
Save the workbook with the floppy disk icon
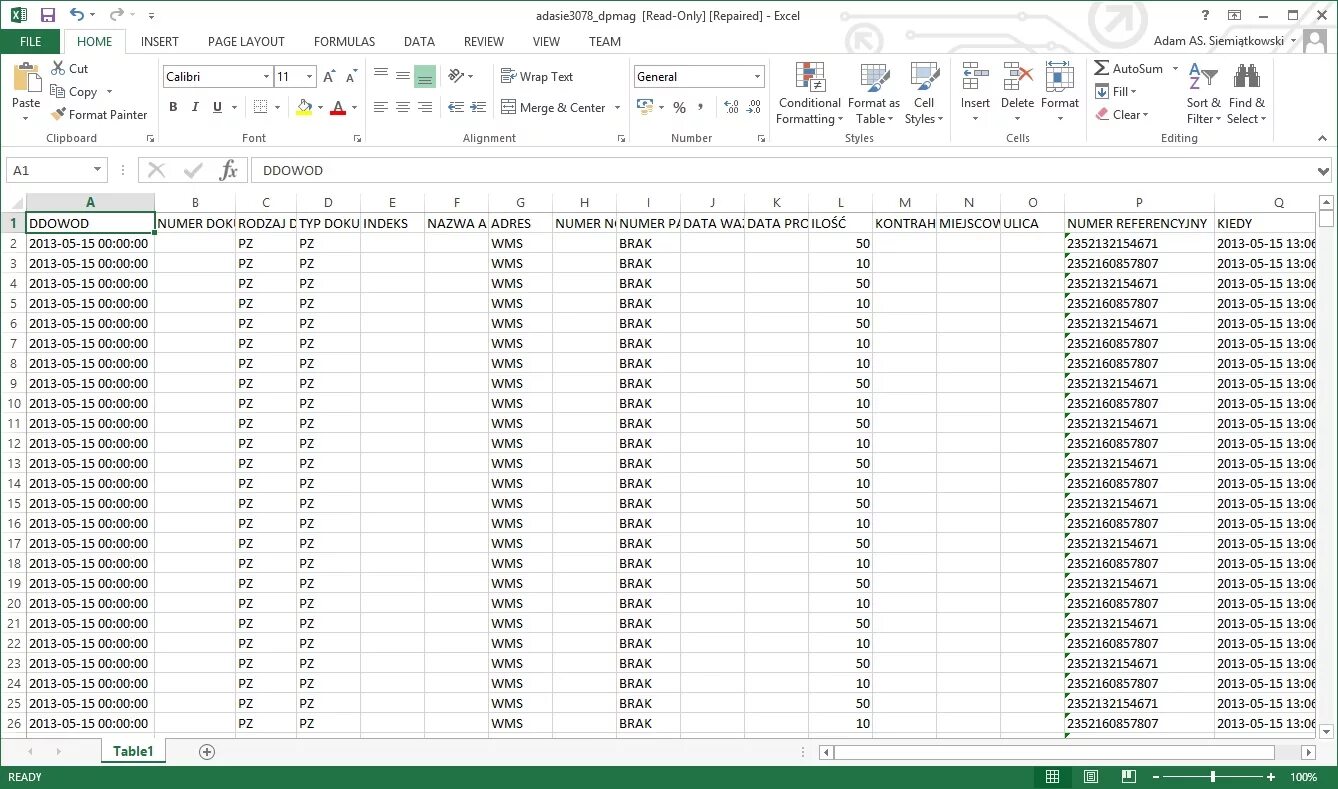tap(47, 15)
